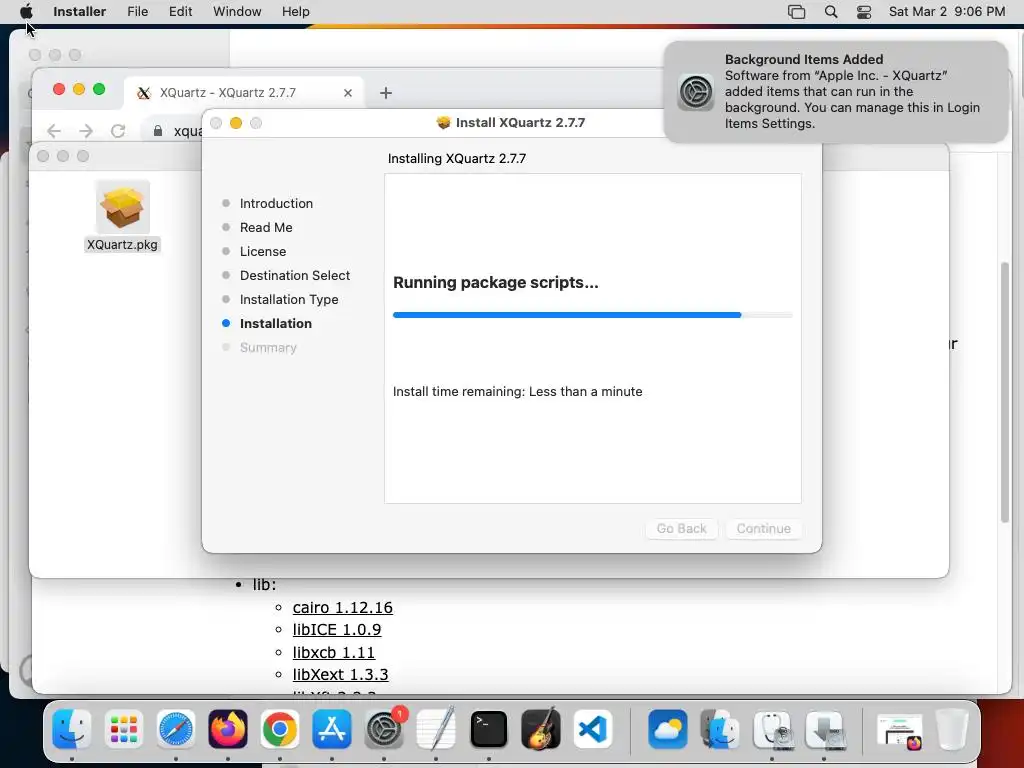The width and height of the screenshot is (1024, 768).
Task: Close the XQuartz 2.7.7 browser tab
Action: 348,93
